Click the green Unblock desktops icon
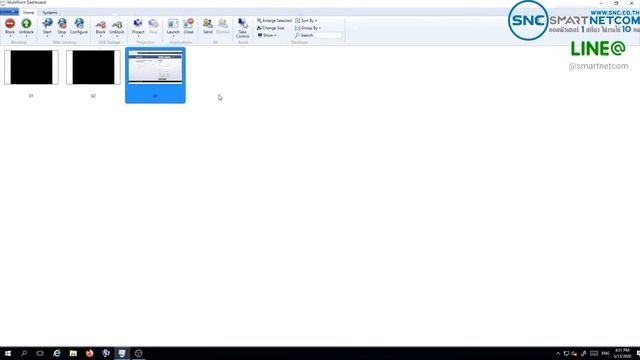The width and height of the screenshot is (640, 360). [x=26, y=24]
